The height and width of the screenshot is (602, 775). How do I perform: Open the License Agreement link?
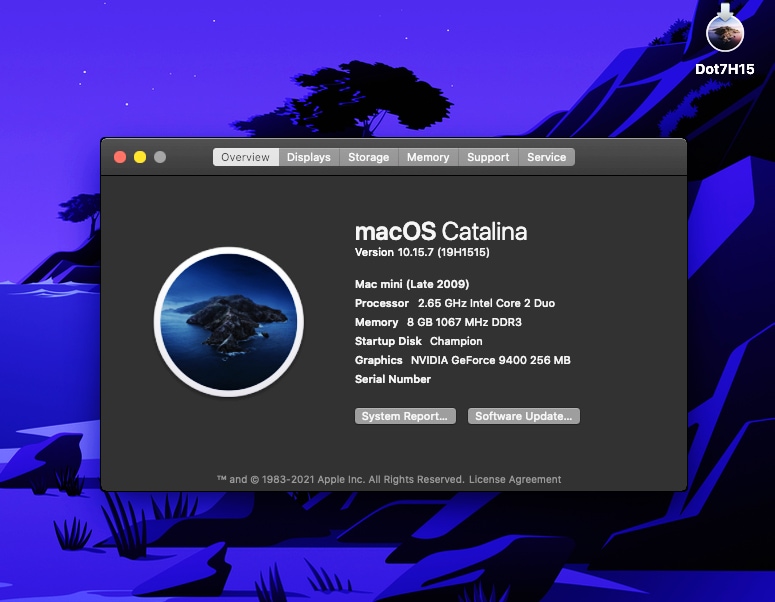coord(515,479)
